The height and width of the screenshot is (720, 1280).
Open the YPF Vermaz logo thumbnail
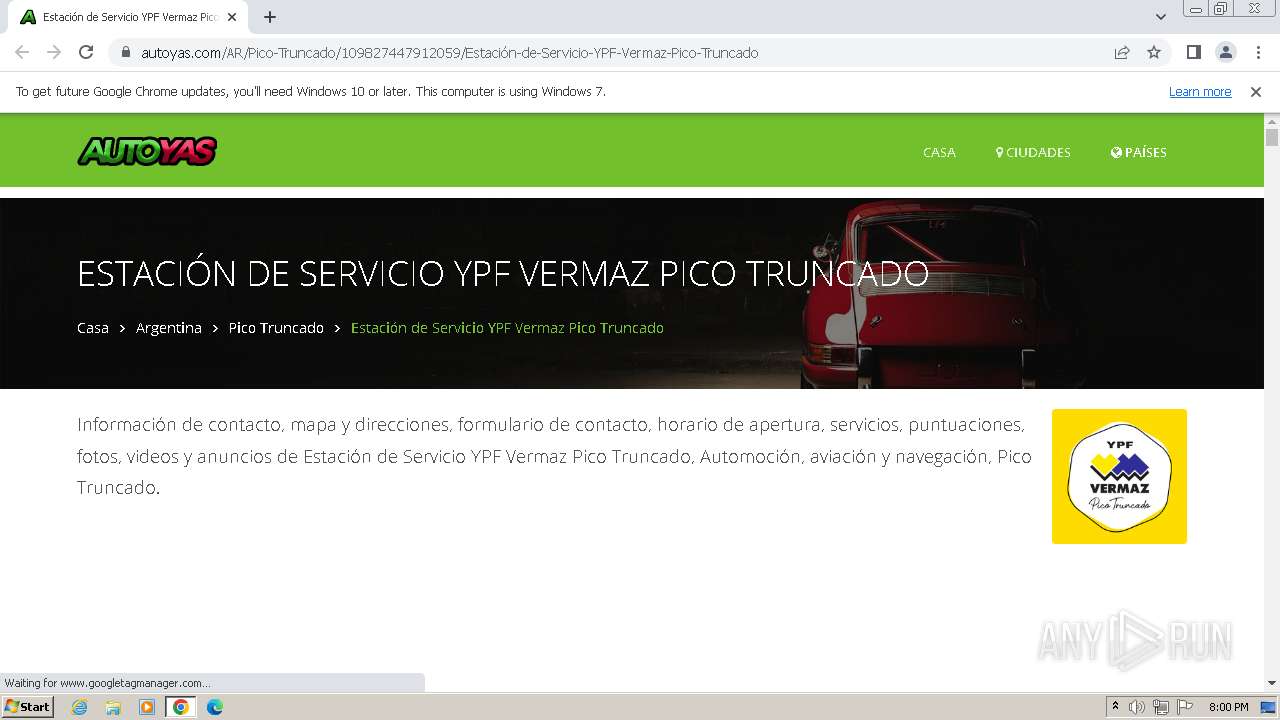click(1119, 476)
